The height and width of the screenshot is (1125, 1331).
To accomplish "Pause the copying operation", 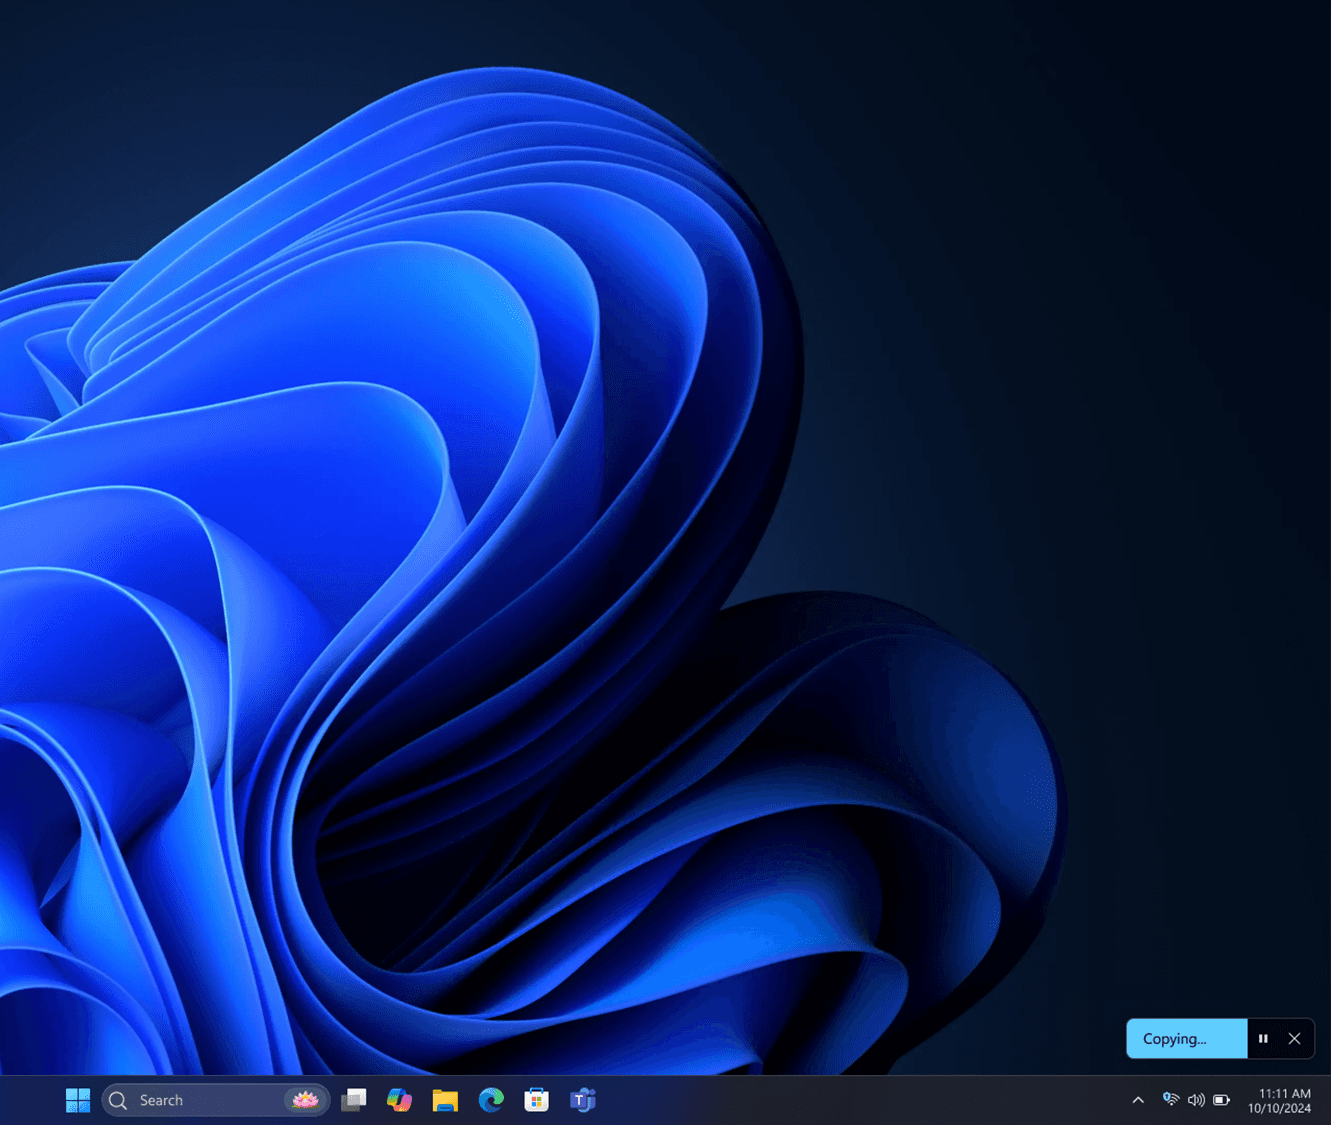I will pyautogui.click(x=1263, y=1039).
